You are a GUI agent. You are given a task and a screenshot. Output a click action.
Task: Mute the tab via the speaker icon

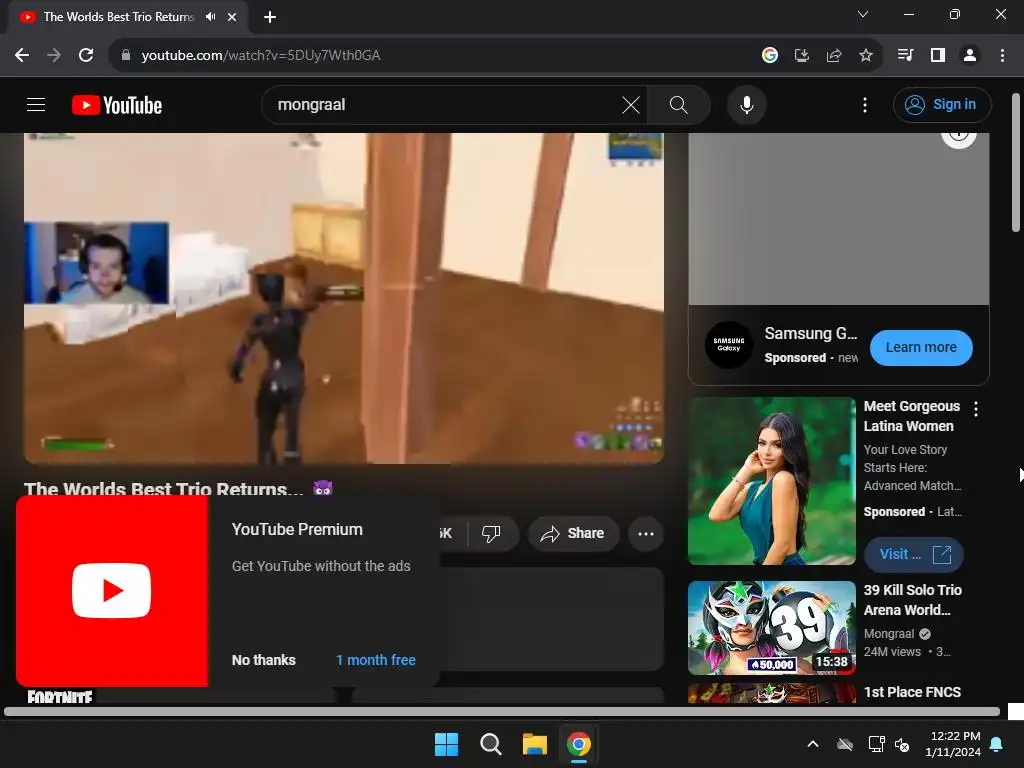coord(210,17)
